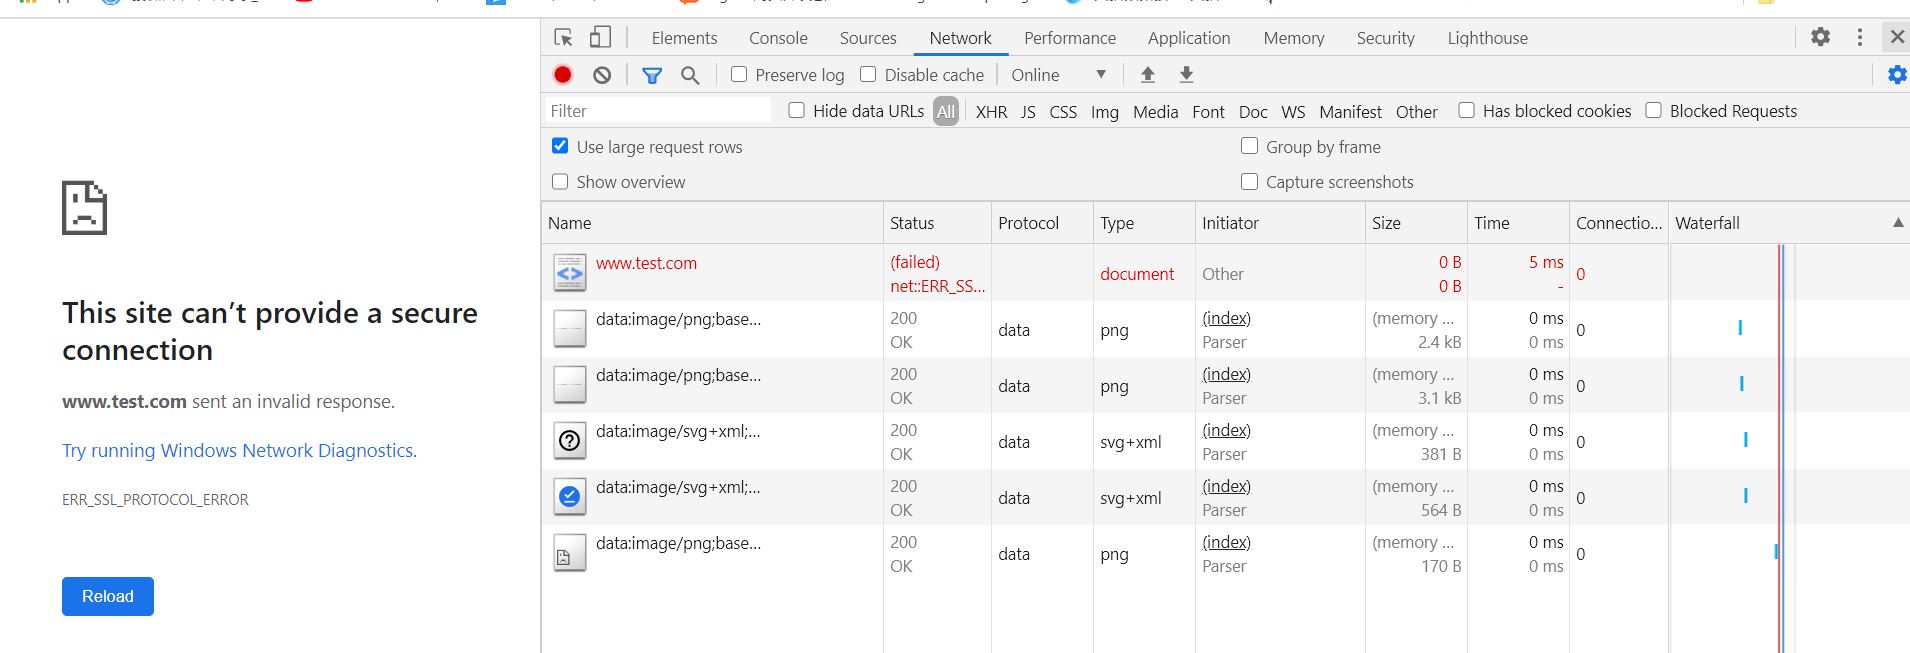Sort by the Initiator column header
Image resolution: width=1910 pixels, height=653 pixels.
1280,223
